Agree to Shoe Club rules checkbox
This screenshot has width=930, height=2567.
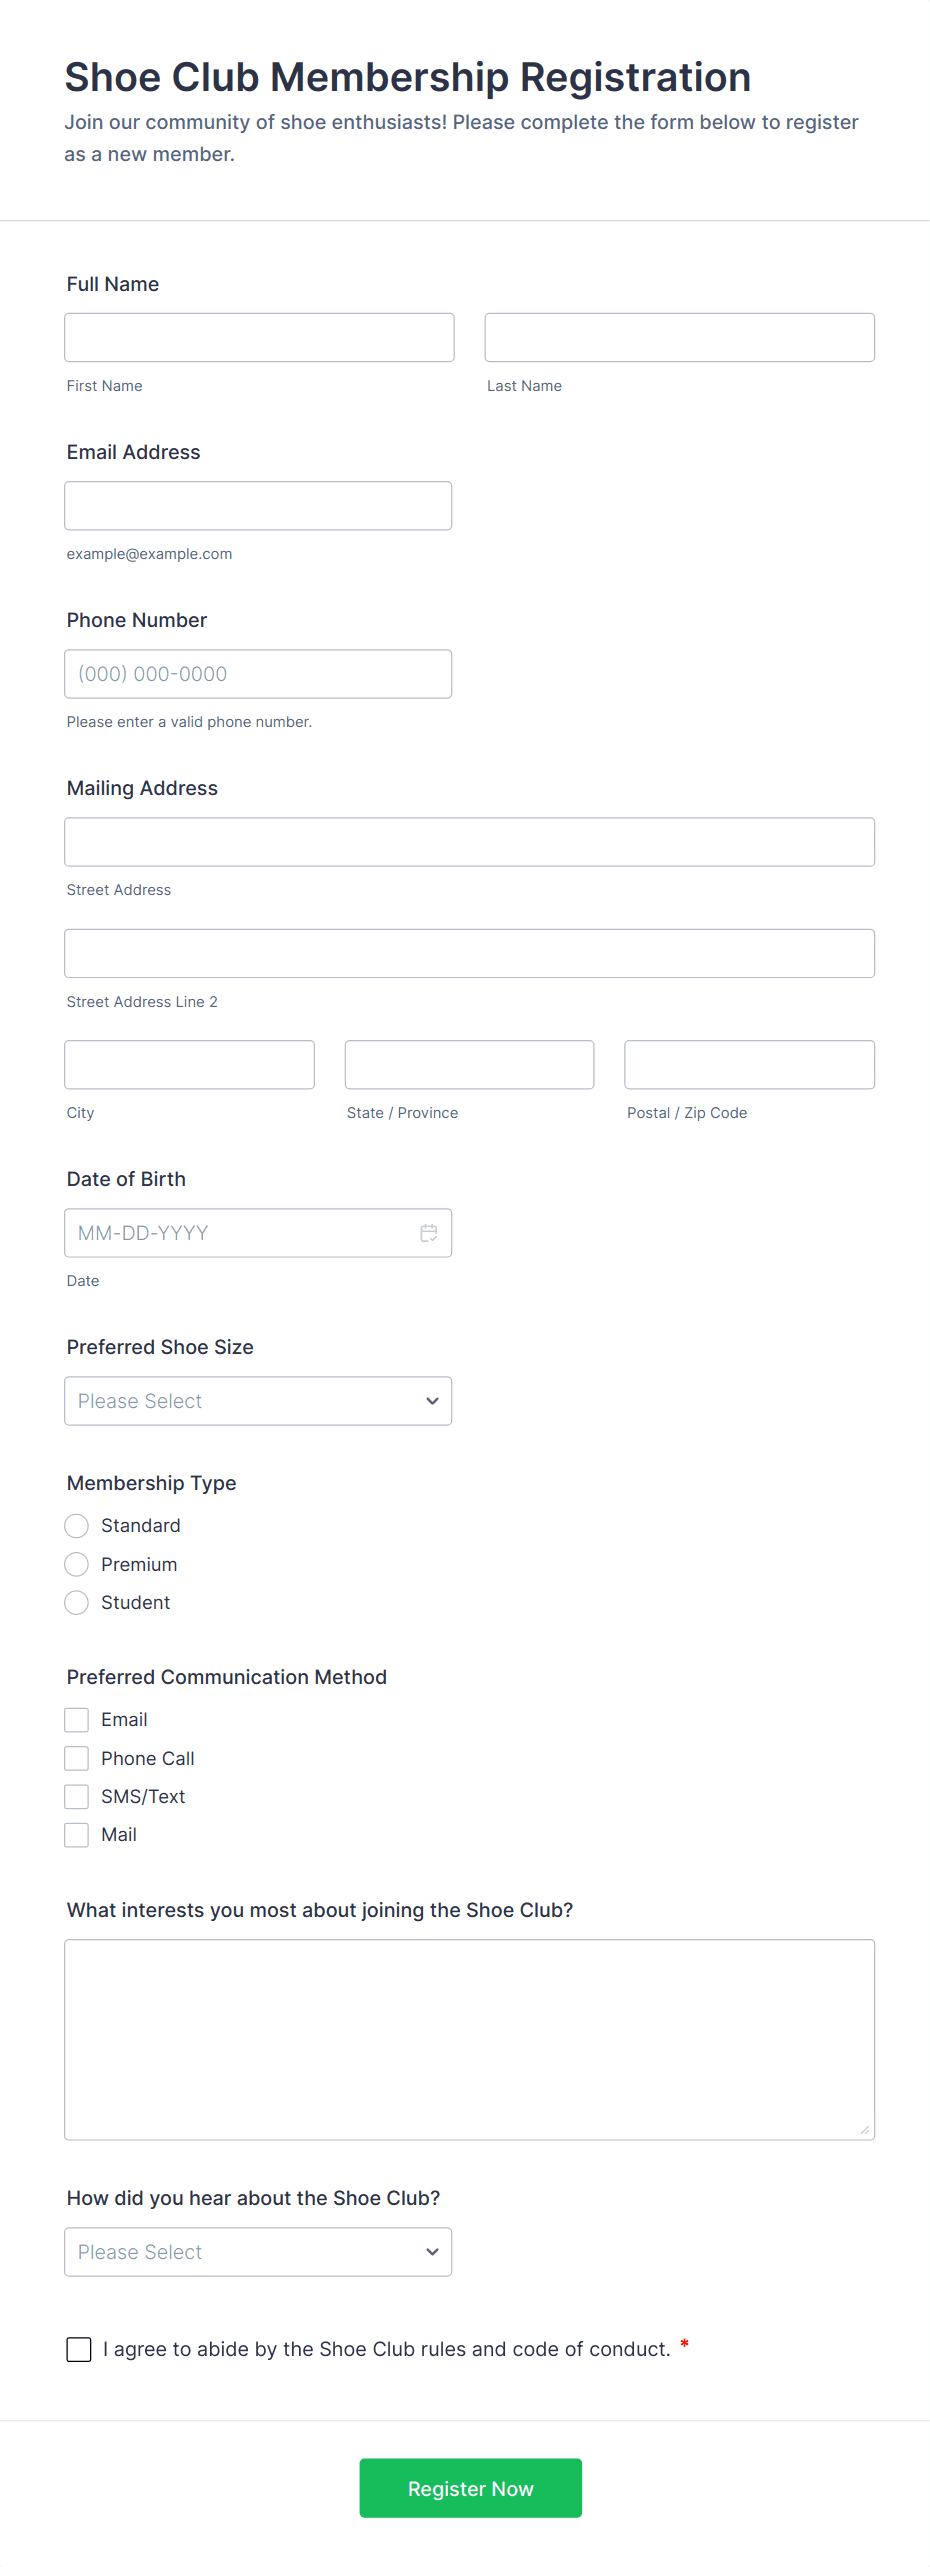[x=79, y=2349]
